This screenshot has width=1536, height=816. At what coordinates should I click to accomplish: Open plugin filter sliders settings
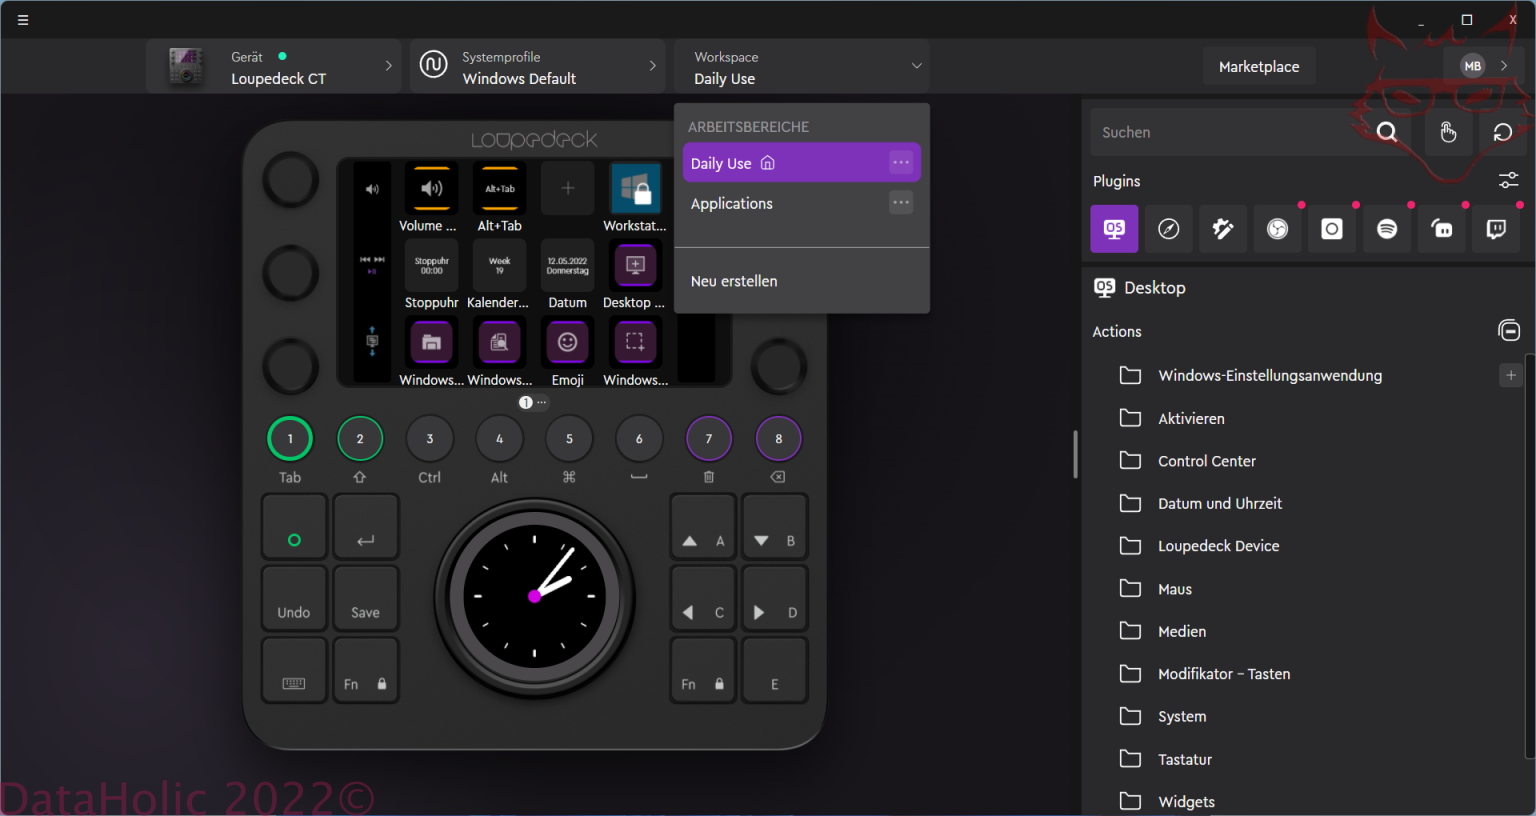pyautogui.click(x=1508, y=180)
